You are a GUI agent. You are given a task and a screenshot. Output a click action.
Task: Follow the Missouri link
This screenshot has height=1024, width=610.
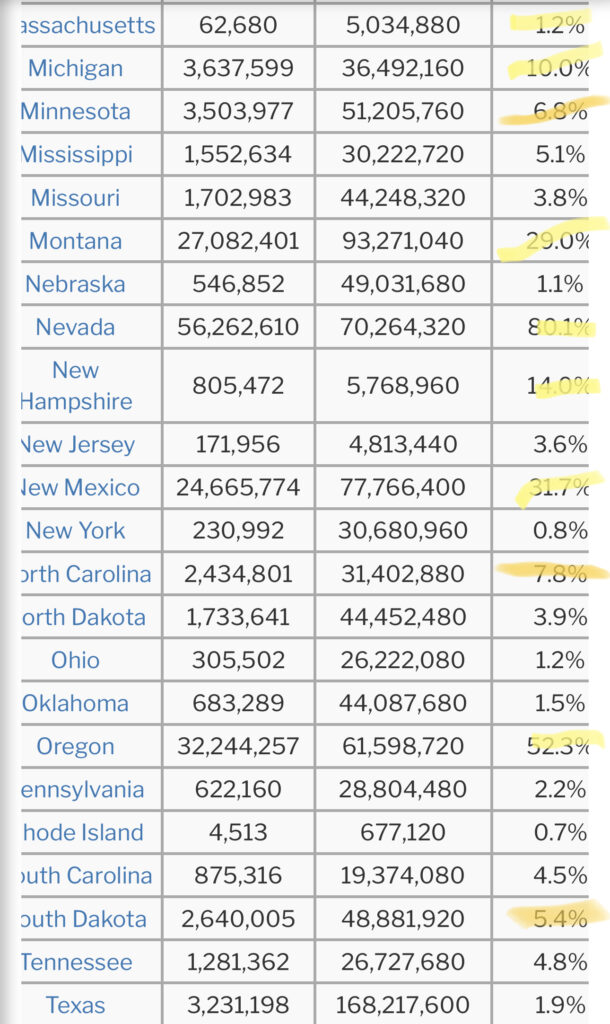(x=75, y=197)
